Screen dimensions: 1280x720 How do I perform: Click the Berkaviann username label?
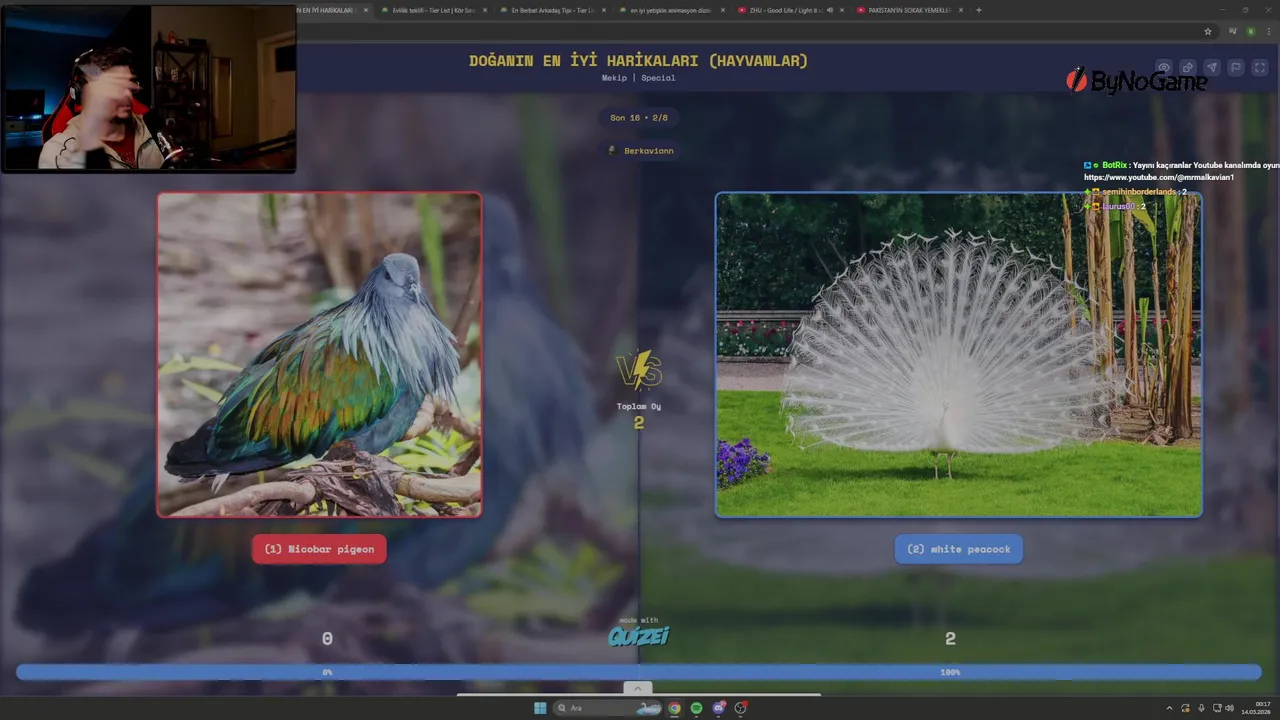pyautogui.click(x=648, y=151)
